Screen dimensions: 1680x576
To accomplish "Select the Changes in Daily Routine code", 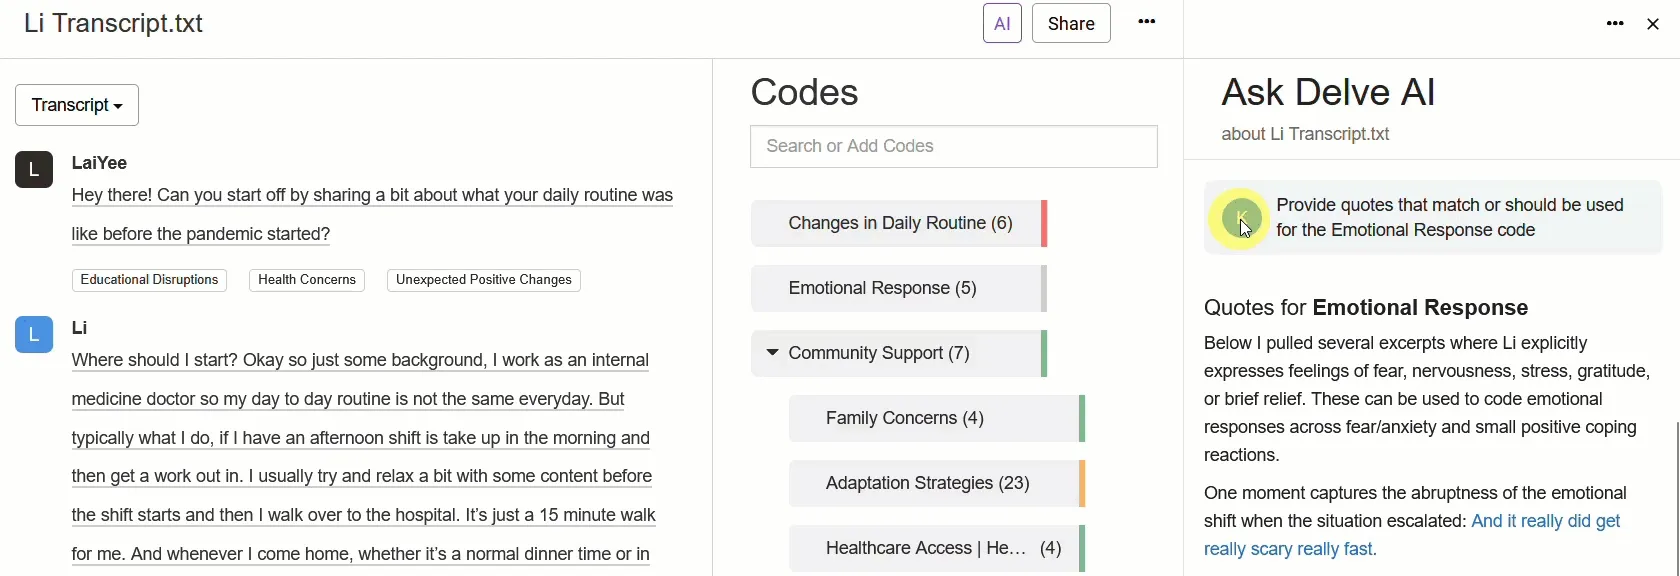I will tap(899, 223).
